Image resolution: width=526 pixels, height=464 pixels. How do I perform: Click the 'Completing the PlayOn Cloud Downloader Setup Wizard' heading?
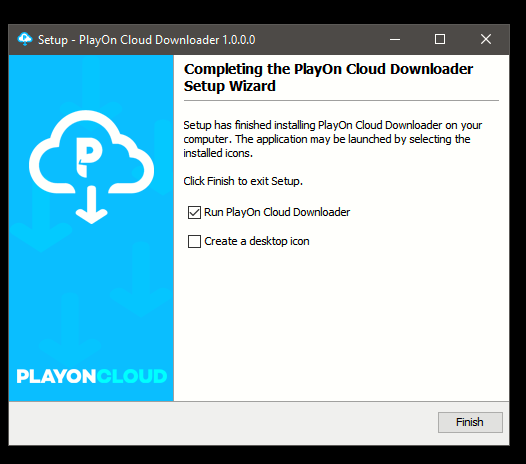(328, 78)
